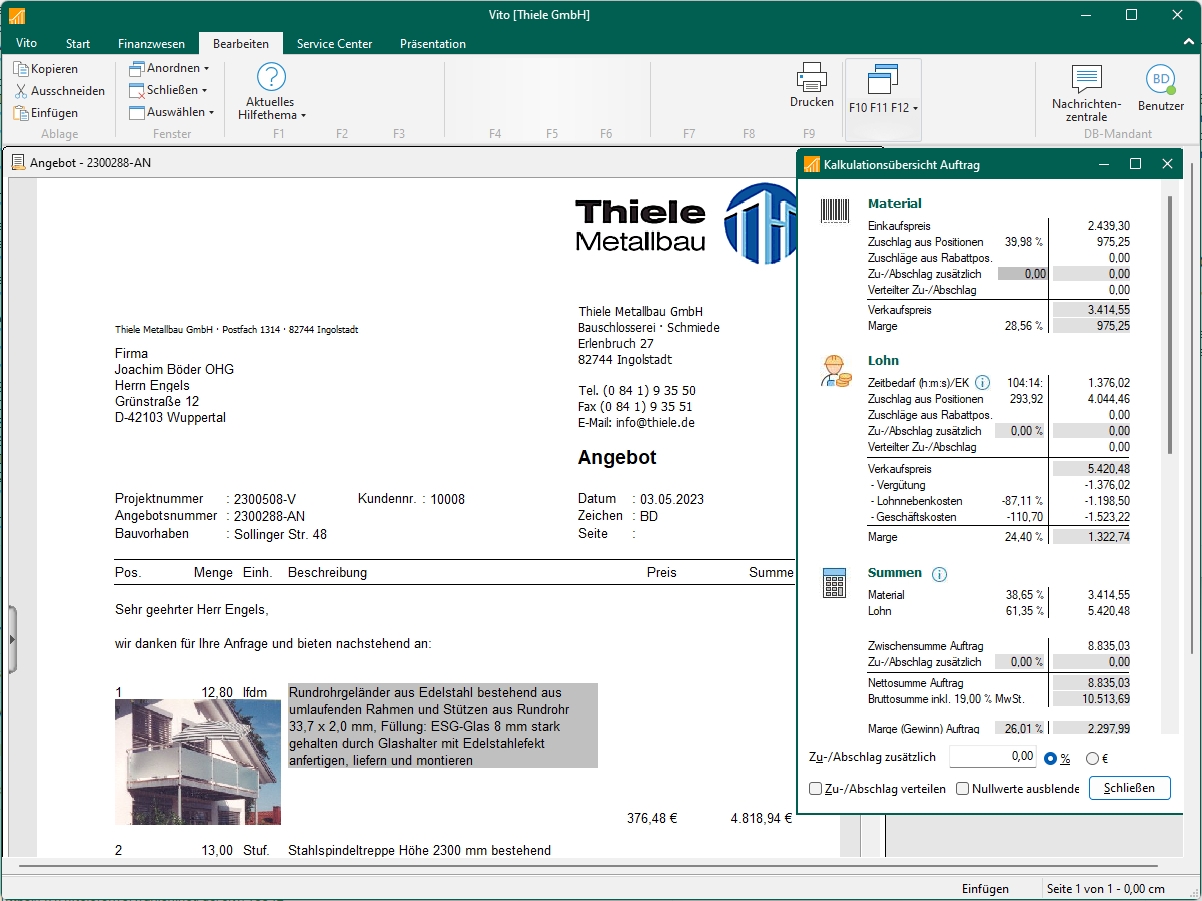Click the Ausschneiden scissors icon
The width and height of the screenshot is (1202, 901).
tap(20, 91)
